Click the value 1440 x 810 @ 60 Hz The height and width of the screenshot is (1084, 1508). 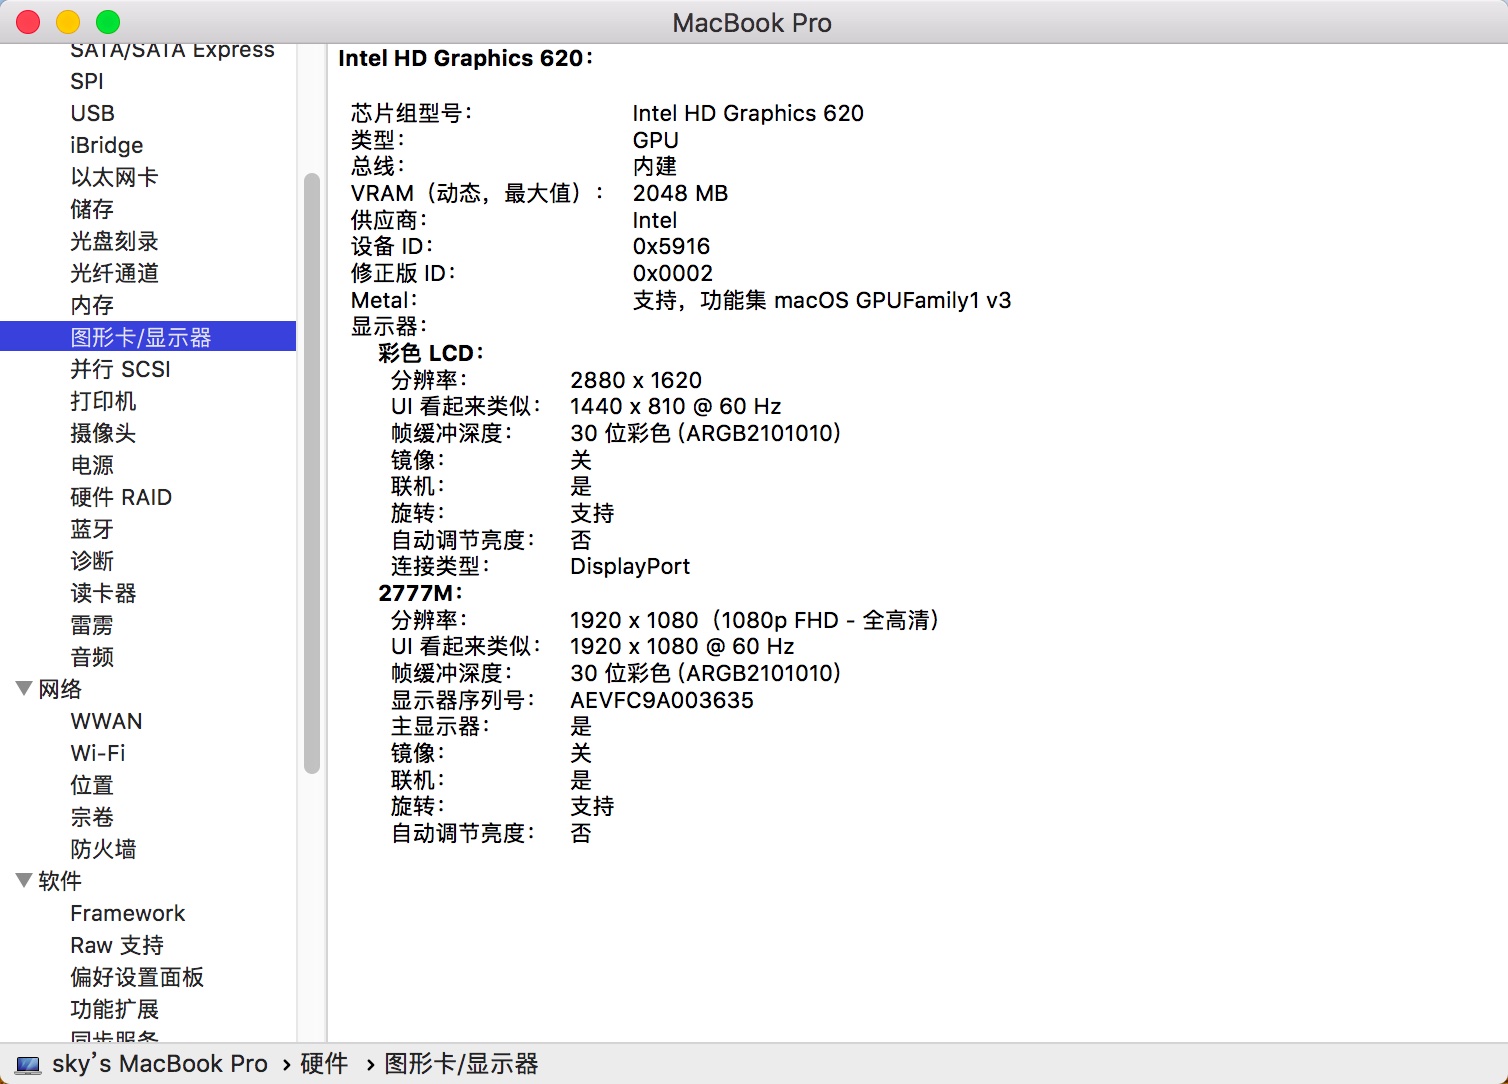coord(676,406)
